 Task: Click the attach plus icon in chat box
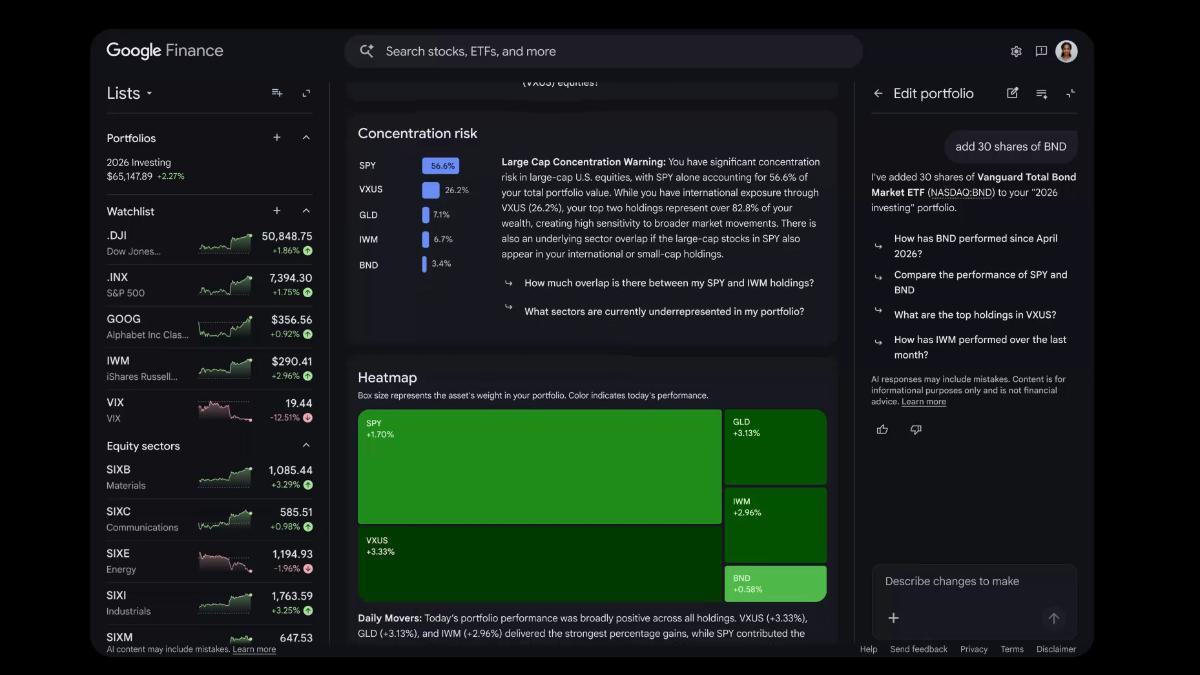(x=894, y=618)
